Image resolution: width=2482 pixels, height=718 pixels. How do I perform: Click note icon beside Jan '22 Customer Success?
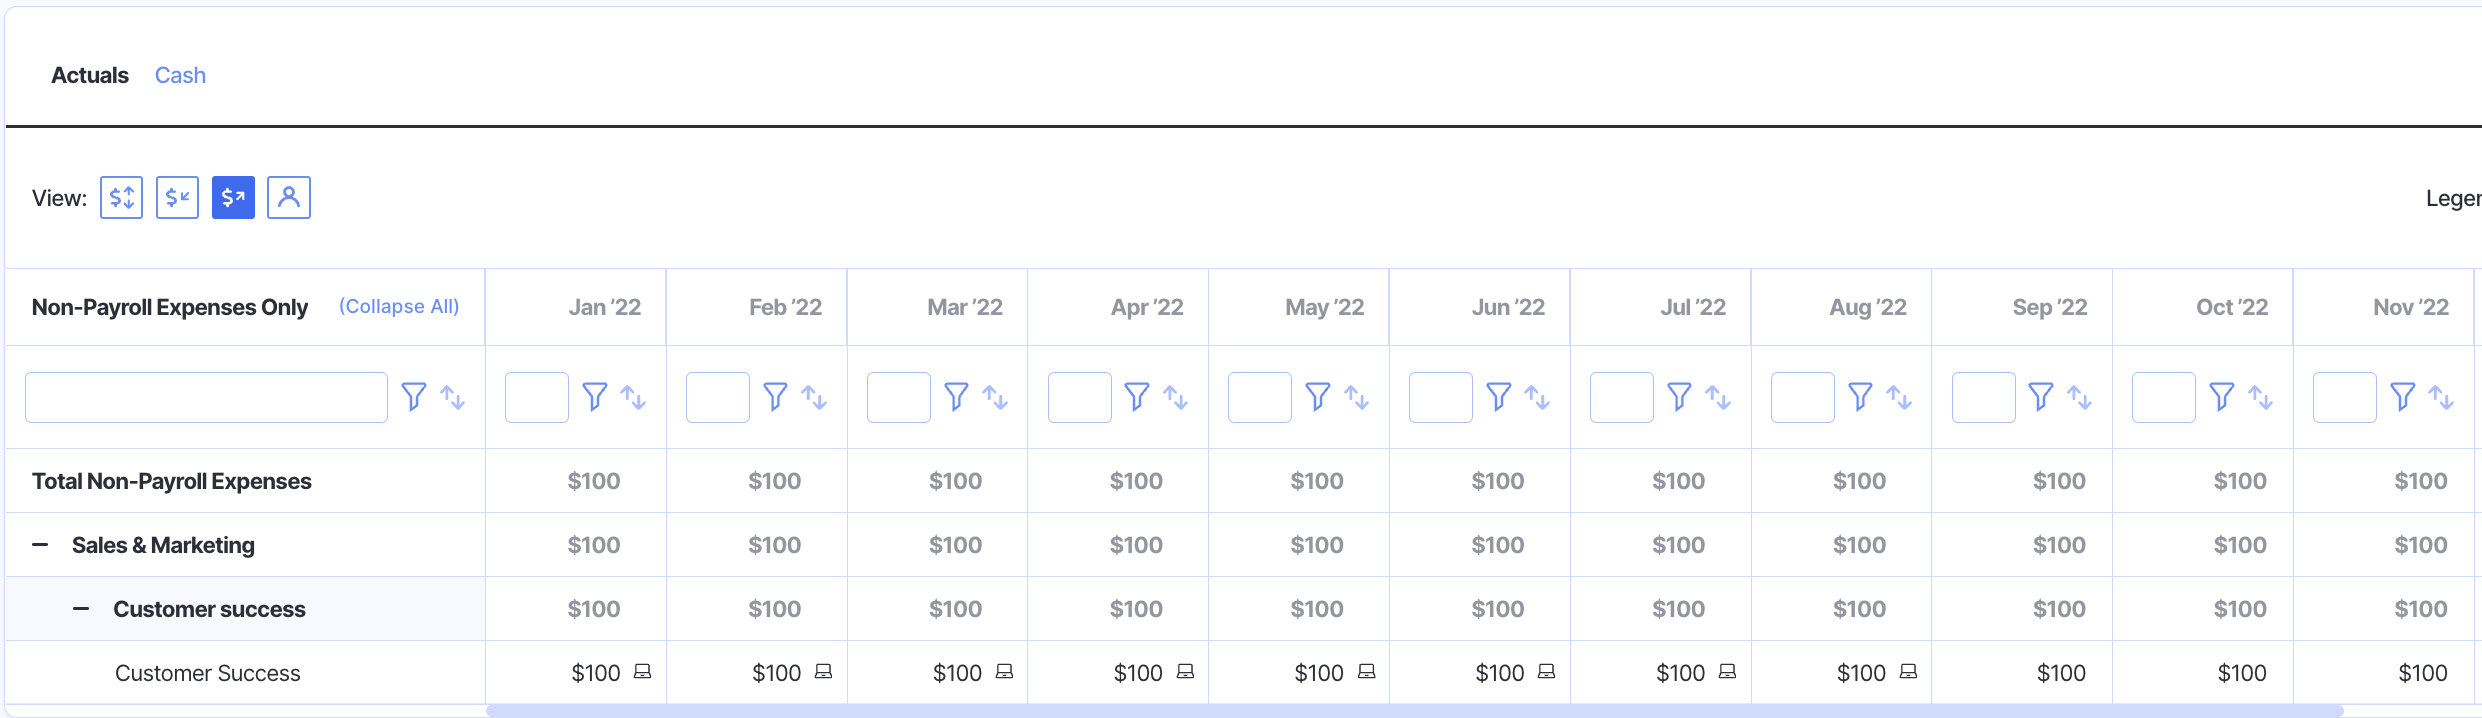643,672
